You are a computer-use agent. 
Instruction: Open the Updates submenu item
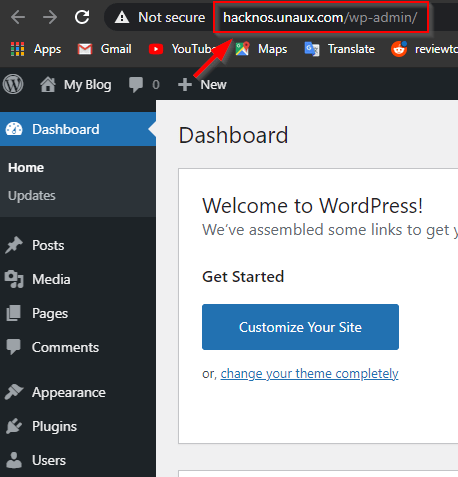pyautogui.click(x=32, y=196)
